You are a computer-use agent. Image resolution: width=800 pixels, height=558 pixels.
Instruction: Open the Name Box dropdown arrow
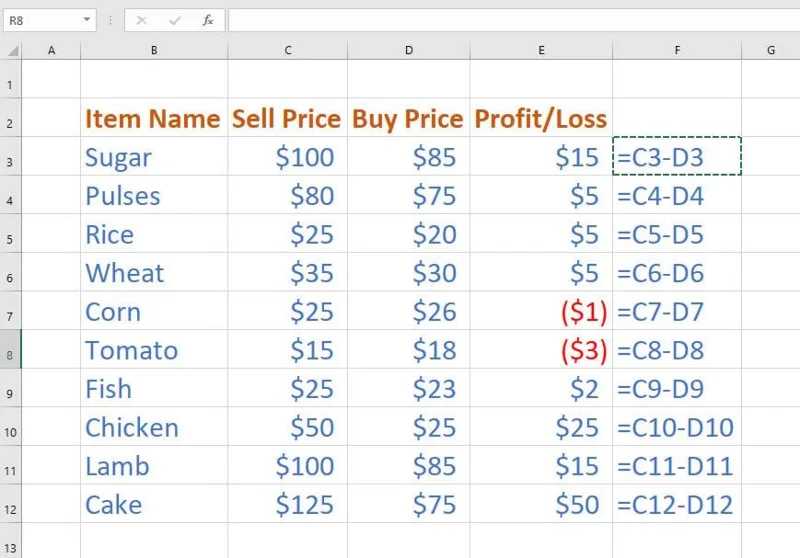click(88, 20)
